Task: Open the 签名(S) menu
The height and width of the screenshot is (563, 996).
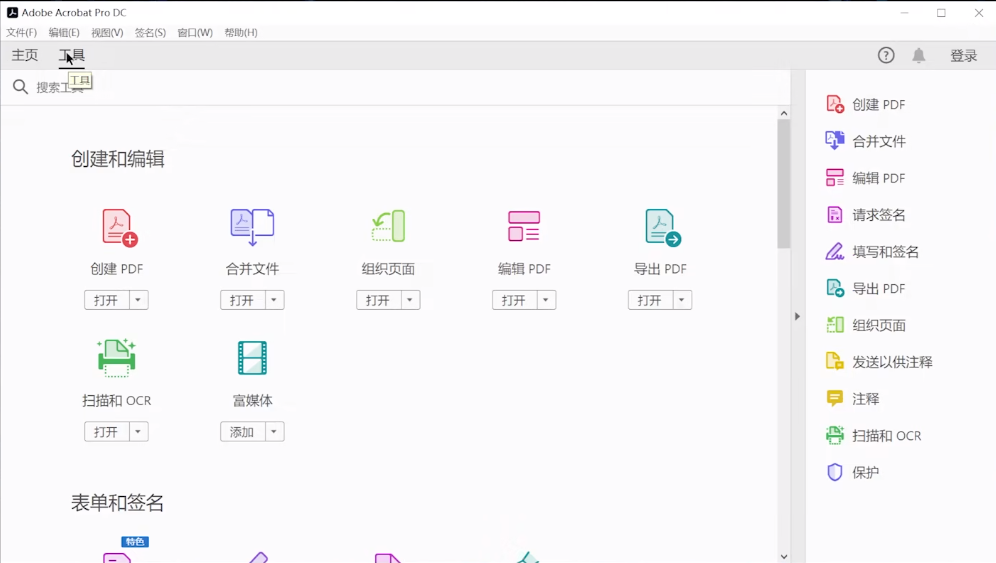Action: (x=151, y=32)
